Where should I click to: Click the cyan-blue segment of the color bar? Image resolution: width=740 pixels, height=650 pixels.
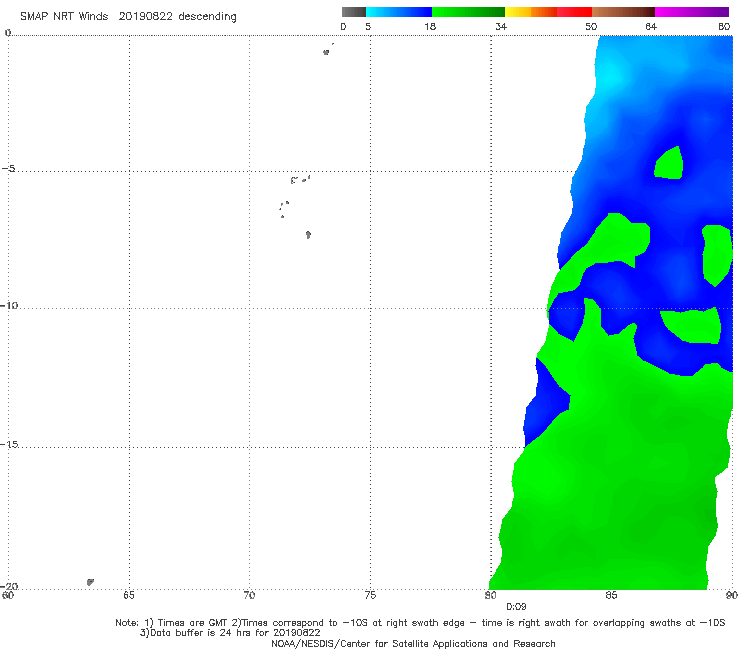click(x=399, y=12)
